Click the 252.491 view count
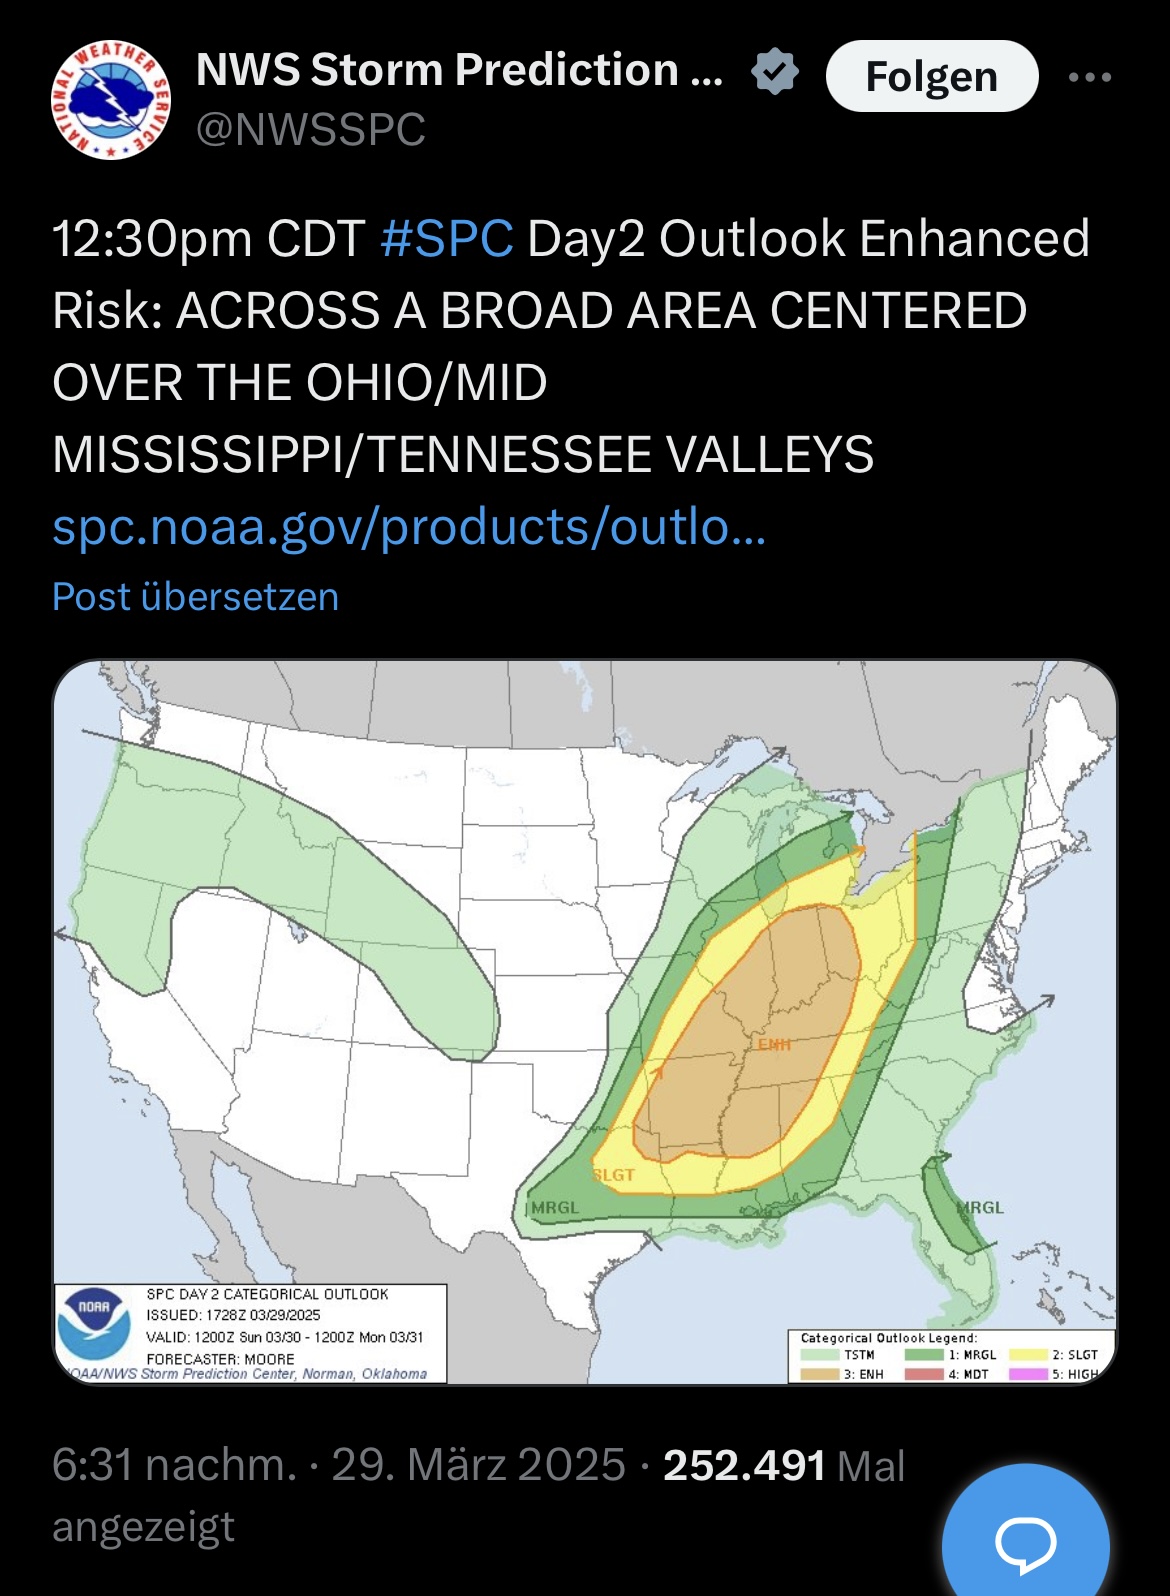 point(745,1466)
